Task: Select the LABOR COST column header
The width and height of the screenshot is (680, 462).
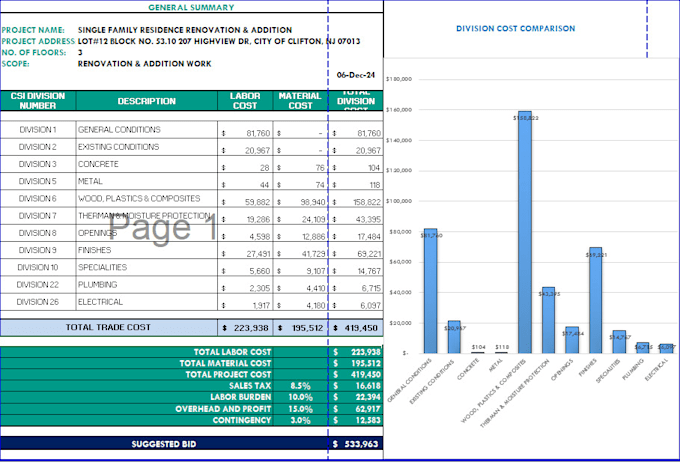Action: point(245,101)
